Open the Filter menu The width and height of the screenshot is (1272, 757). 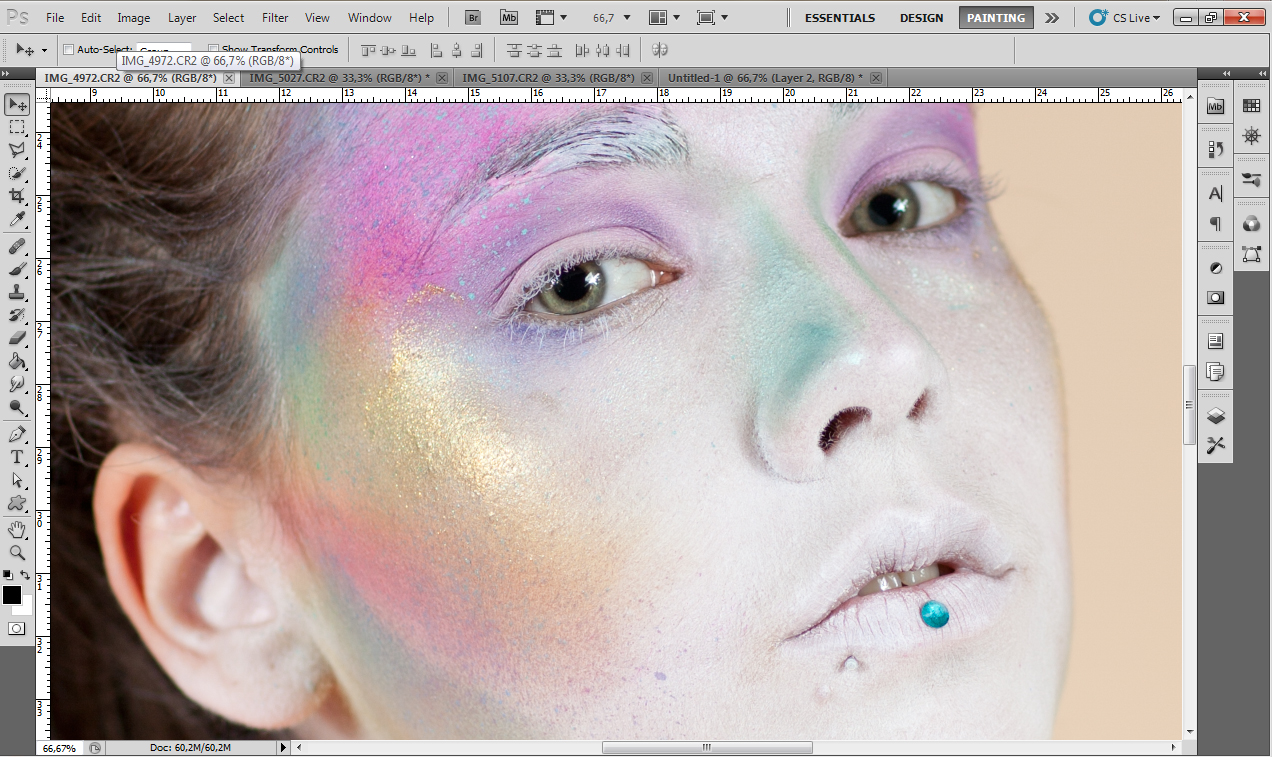[275, 17]
